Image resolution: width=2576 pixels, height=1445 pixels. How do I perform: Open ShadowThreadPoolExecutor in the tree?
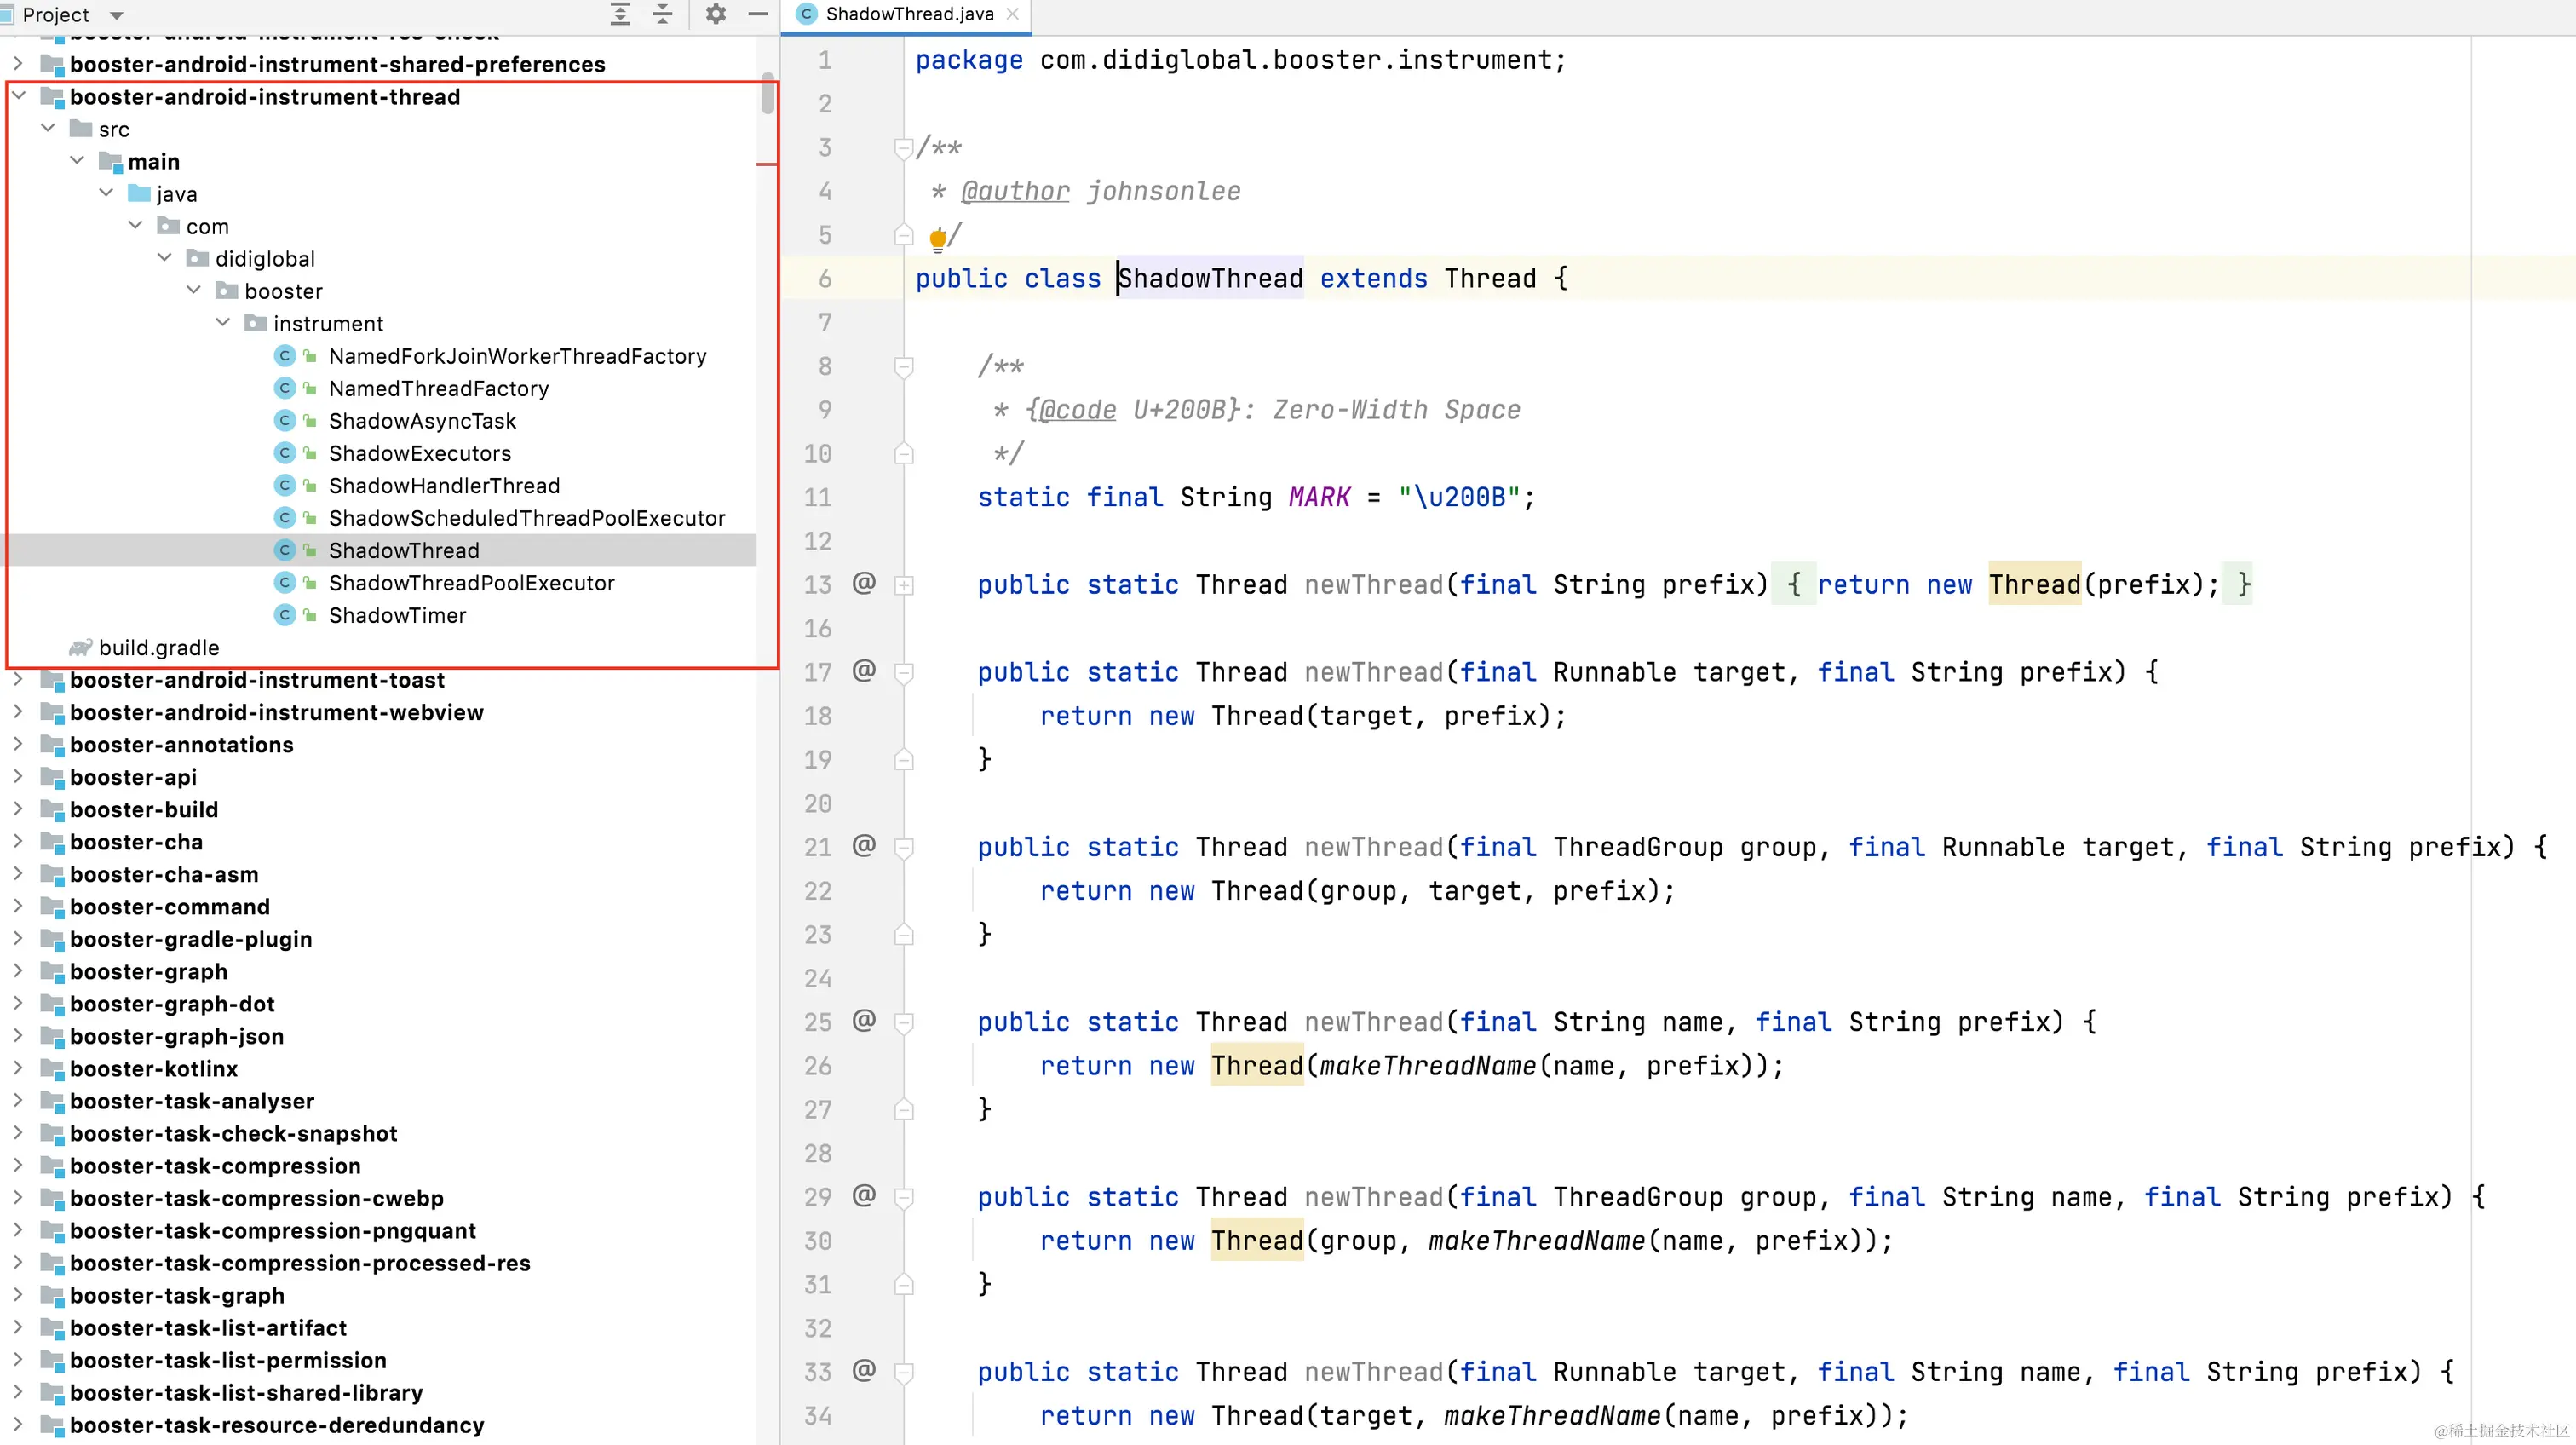point(471,583)
